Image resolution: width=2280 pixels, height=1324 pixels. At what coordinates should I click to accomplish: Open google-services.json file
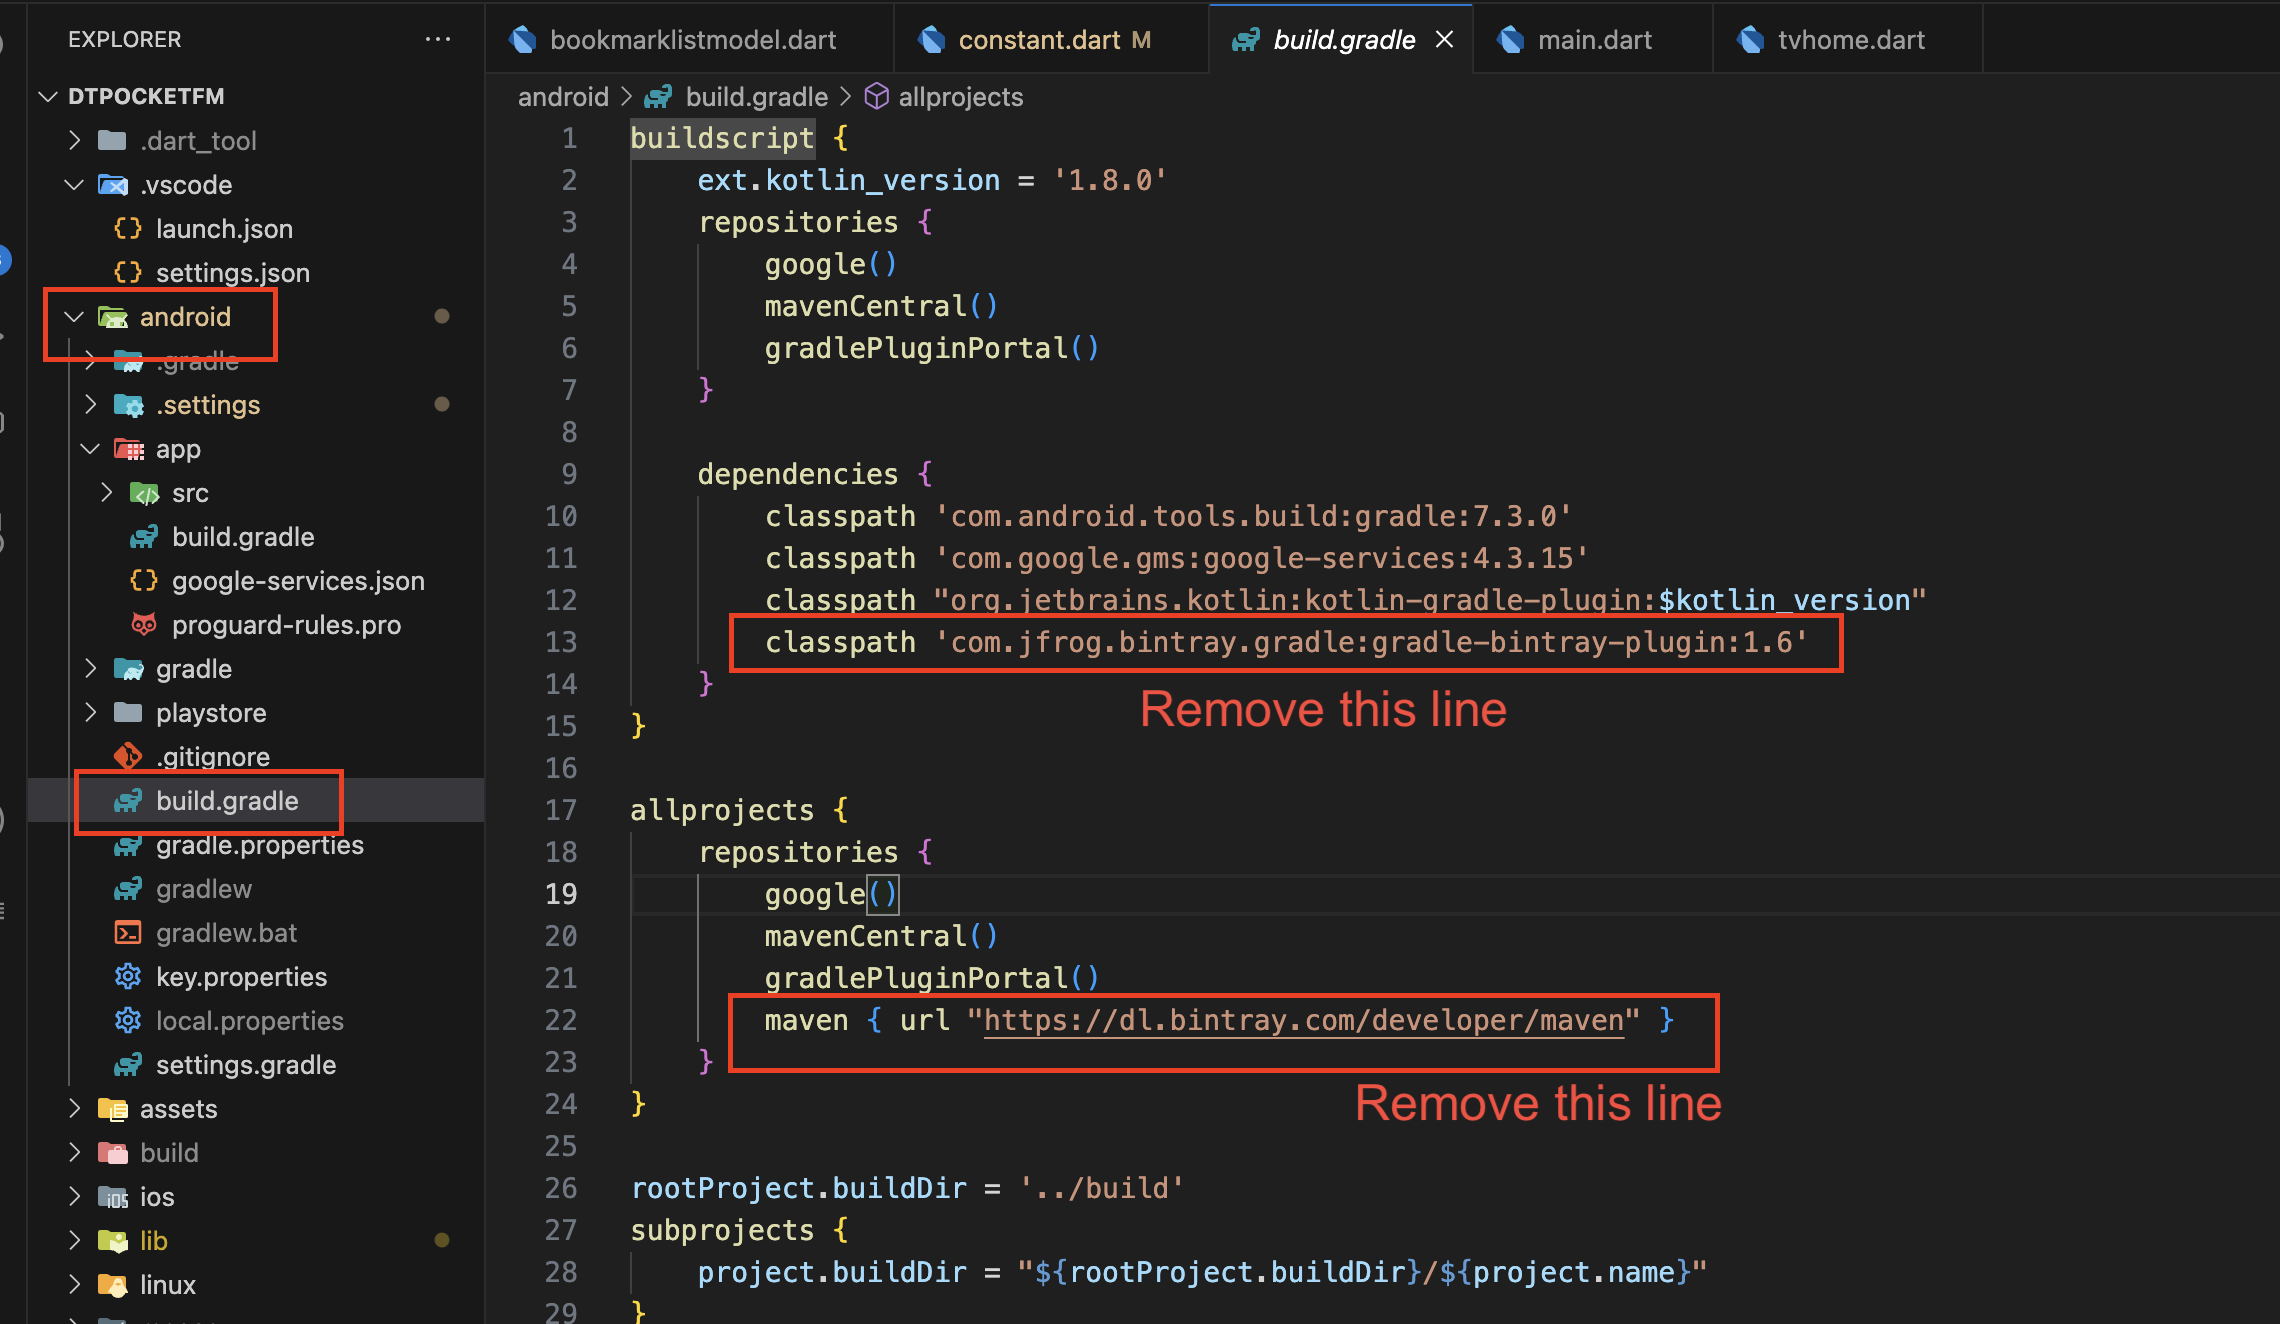pyautogui.click(x=298, y=581)
